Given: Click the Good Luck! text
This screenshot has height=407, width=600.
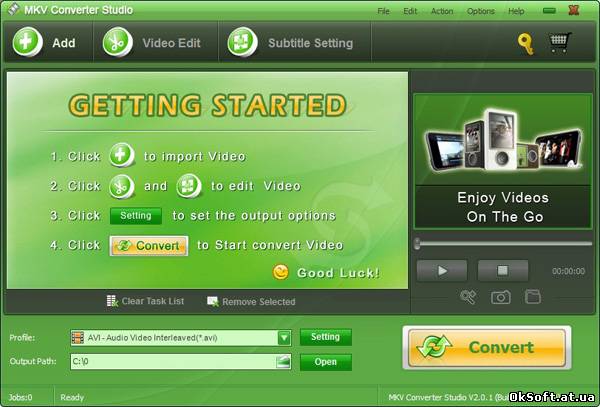Looking at the screenshot, I should tap(338, 273).
